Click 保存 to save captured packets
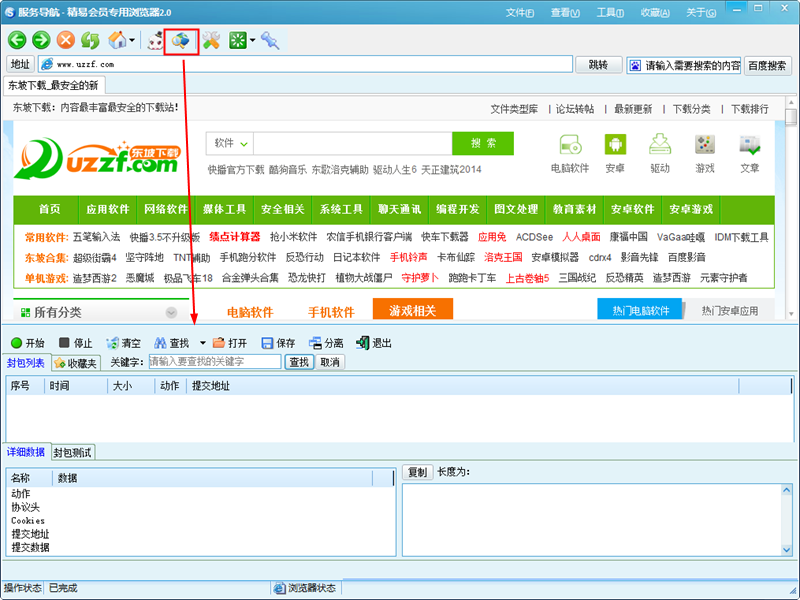Screen dimensions: 800x600 pos(278,343)
